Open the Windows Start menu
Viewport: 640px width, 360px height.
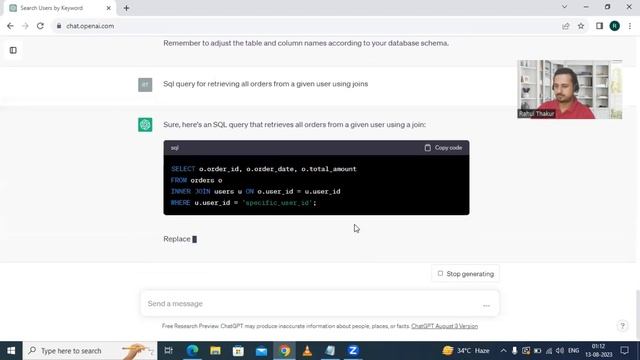pos(11,351)
